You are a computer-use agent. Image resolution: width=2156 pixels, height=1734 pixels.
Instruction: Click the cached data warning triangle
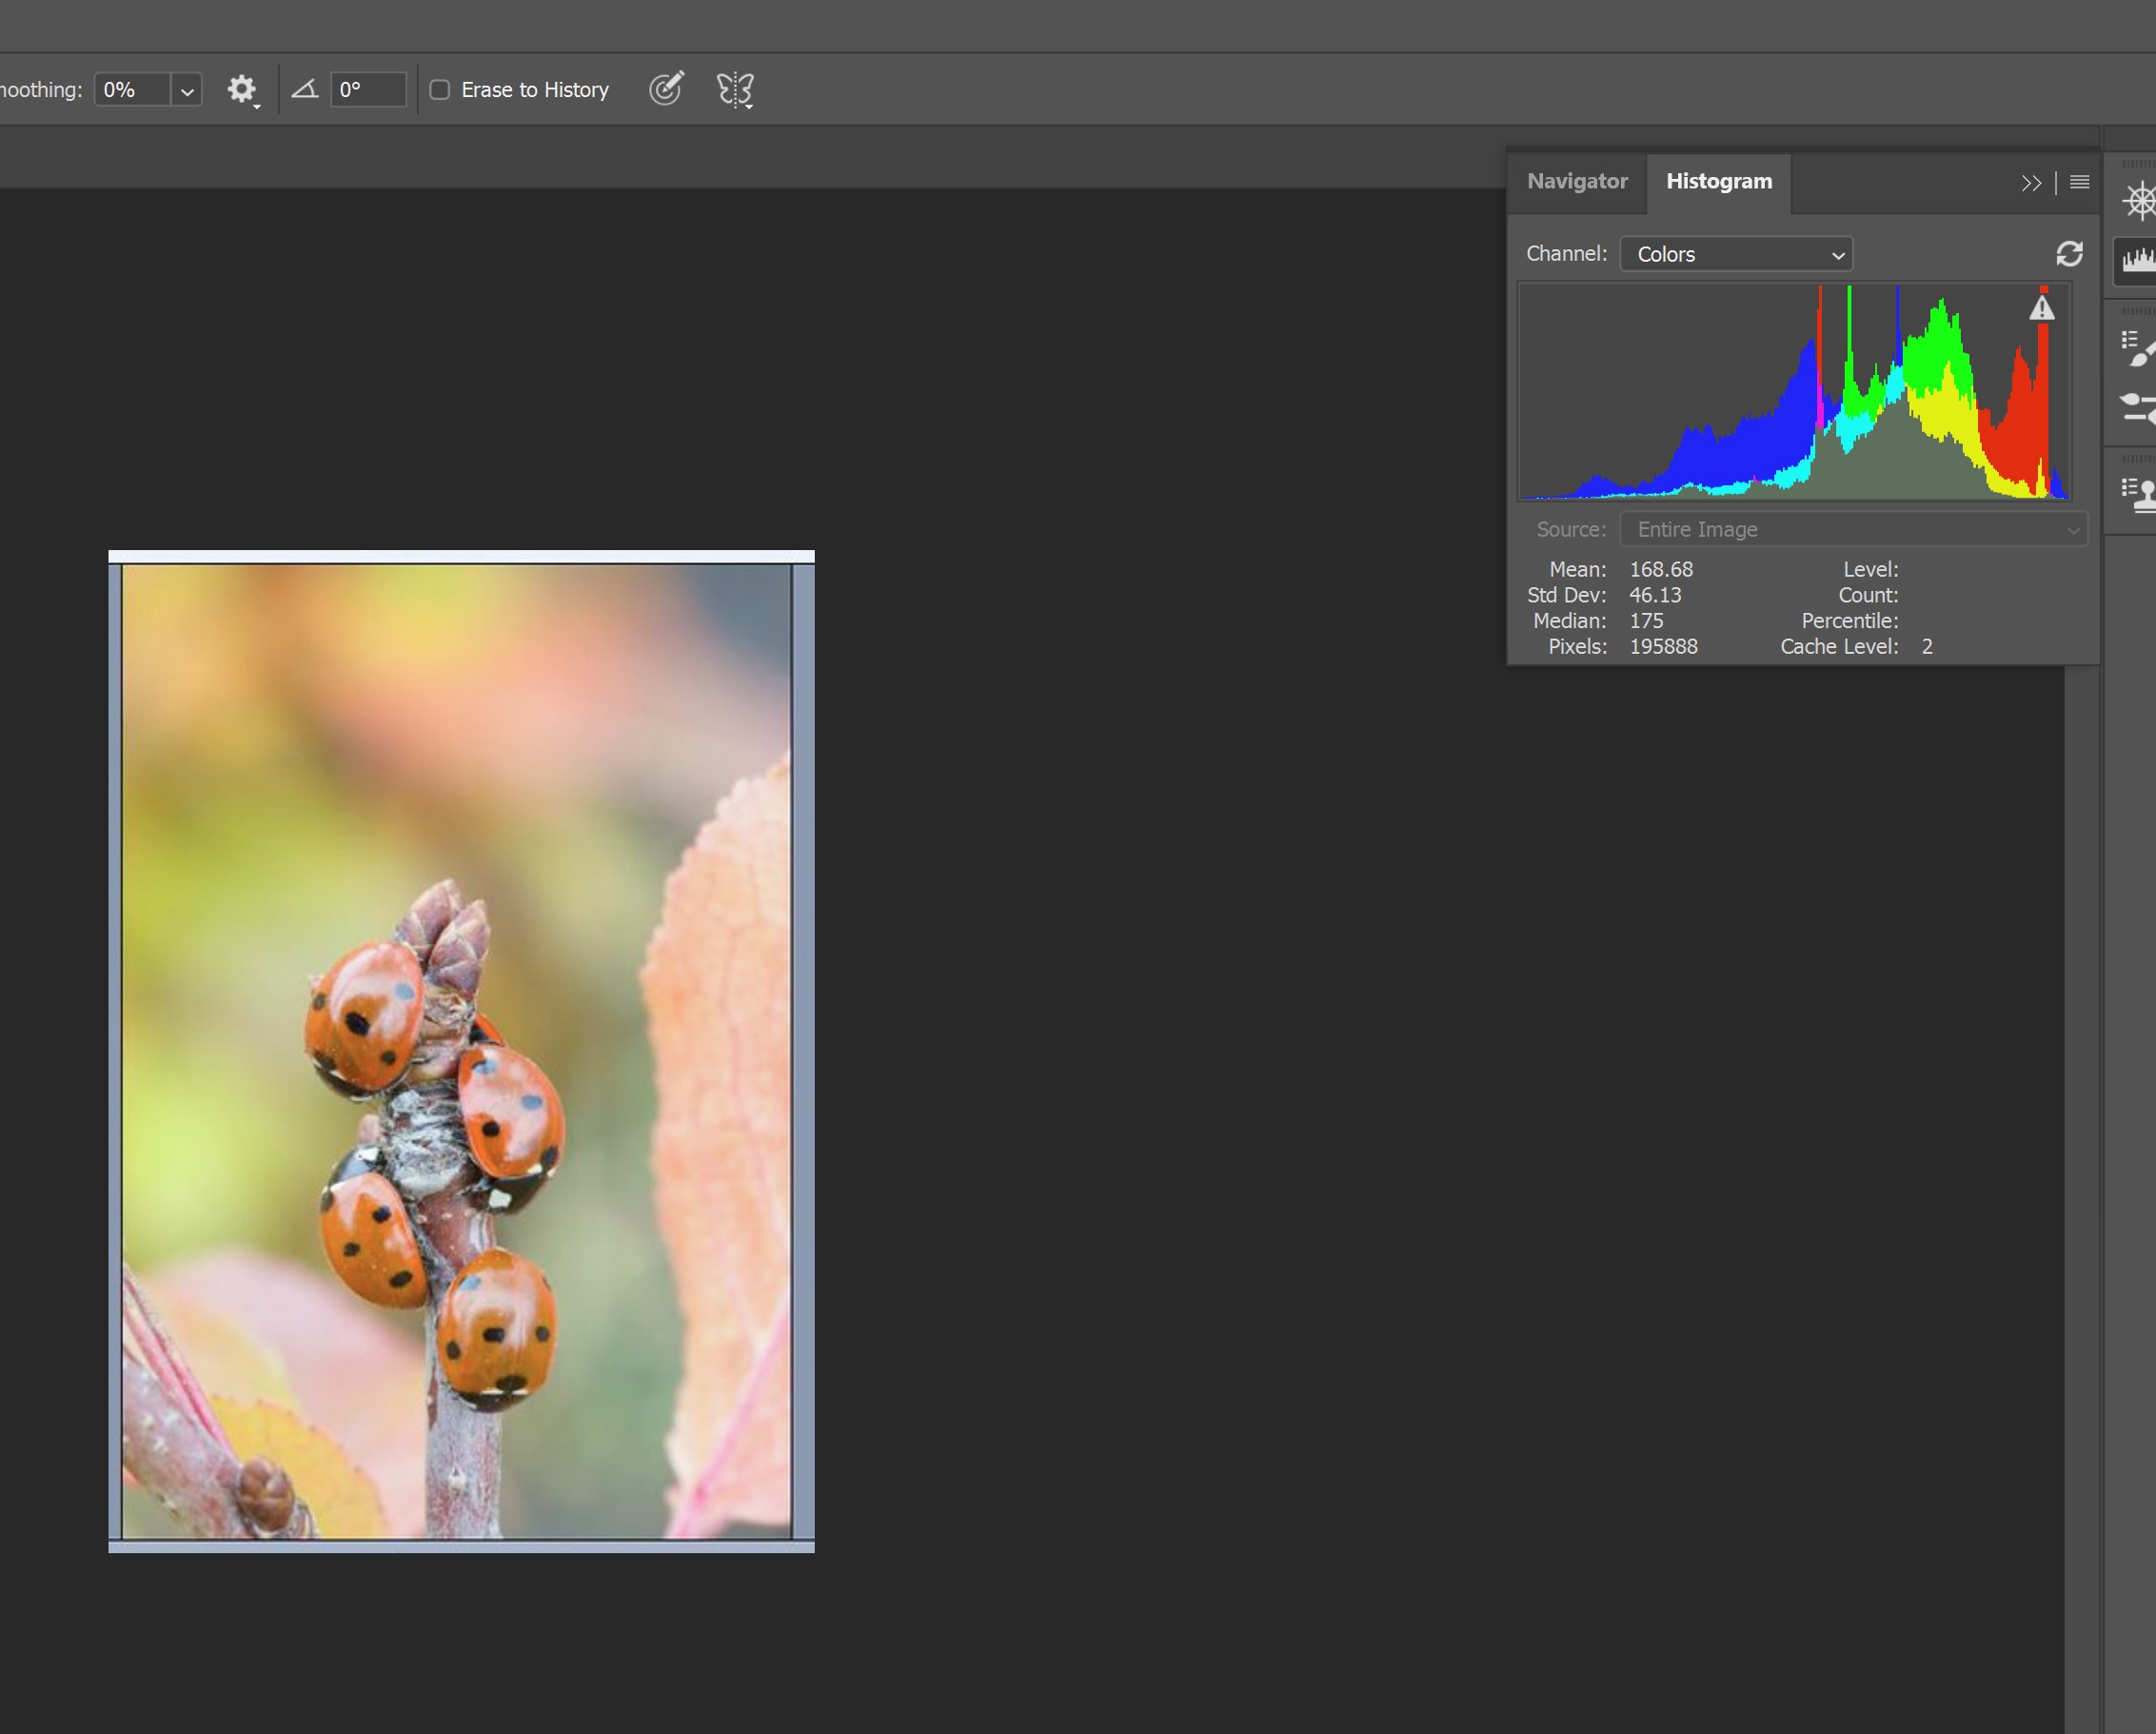click(2042, 309)
